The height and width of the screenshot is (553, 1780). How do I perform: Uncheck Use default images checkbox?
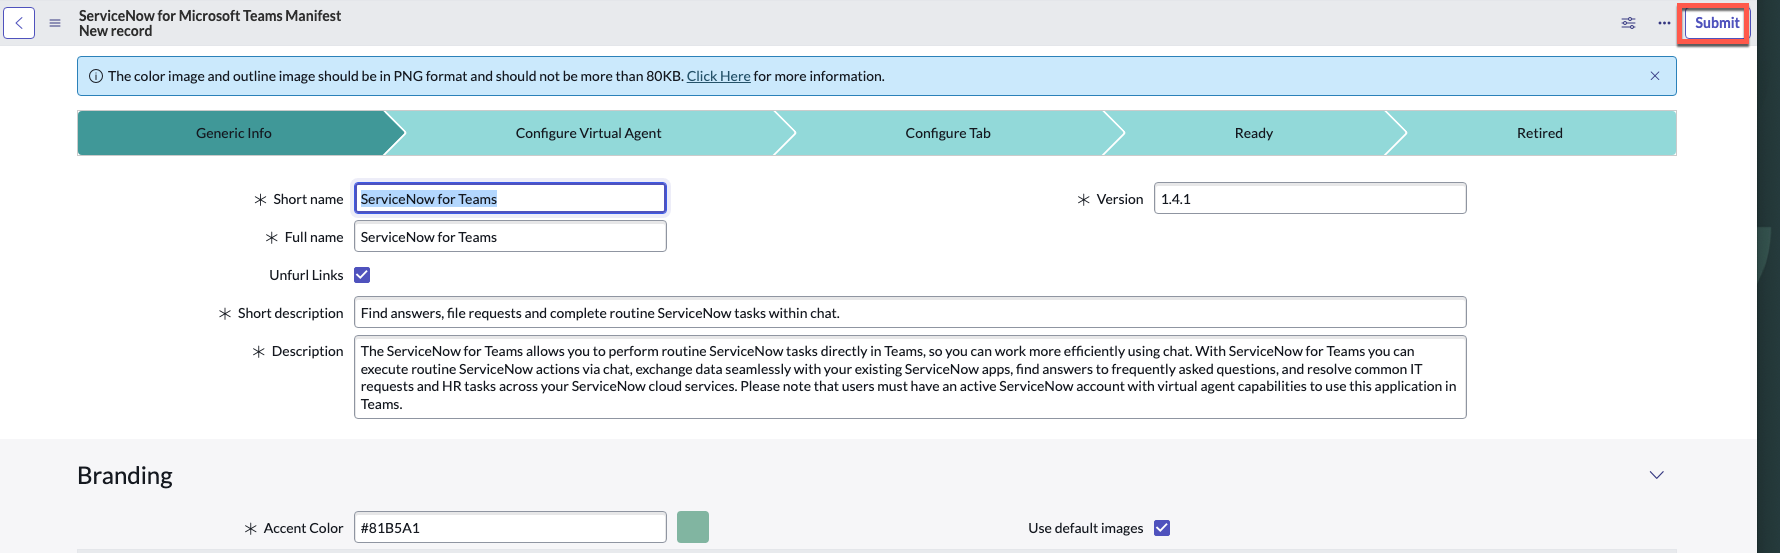pyautogui.click(x=1162, y=528)
